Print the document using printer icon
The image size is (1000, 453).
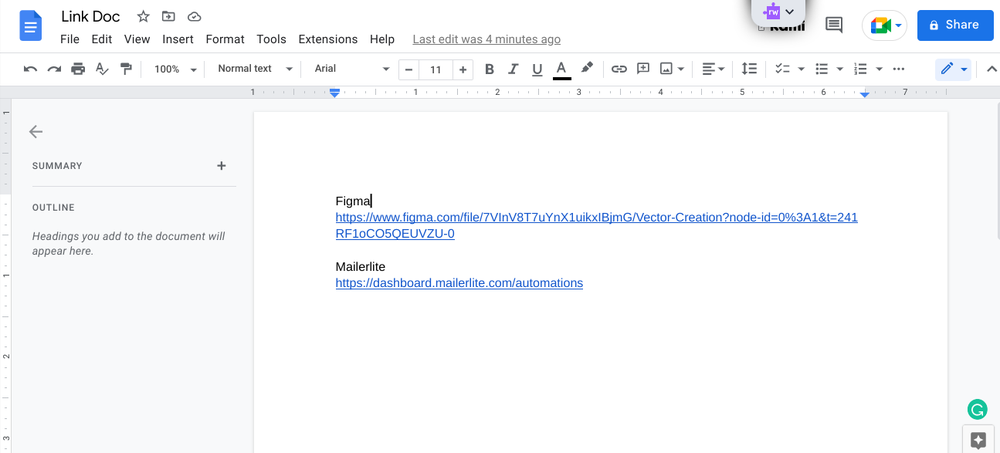click(x=78, y=69)
